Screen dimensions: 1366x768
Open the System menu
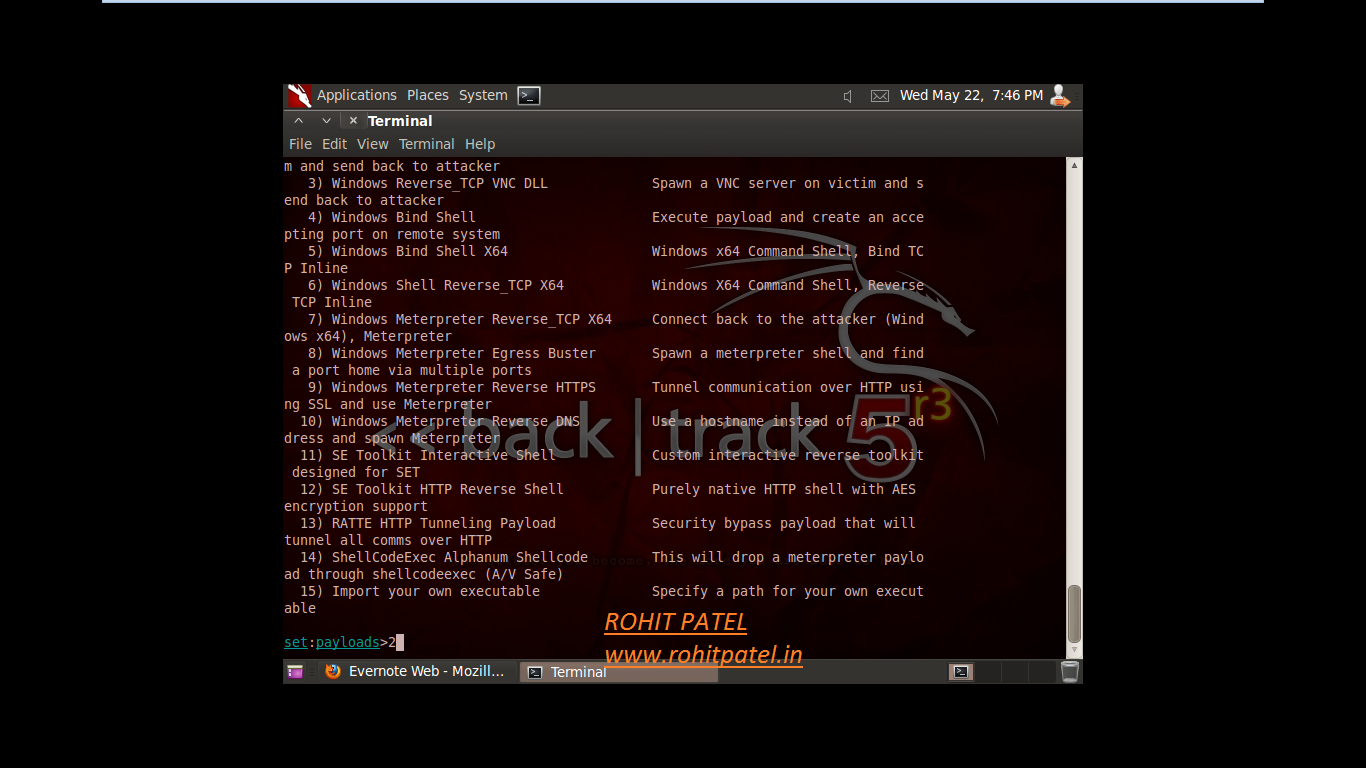(483, 95)
